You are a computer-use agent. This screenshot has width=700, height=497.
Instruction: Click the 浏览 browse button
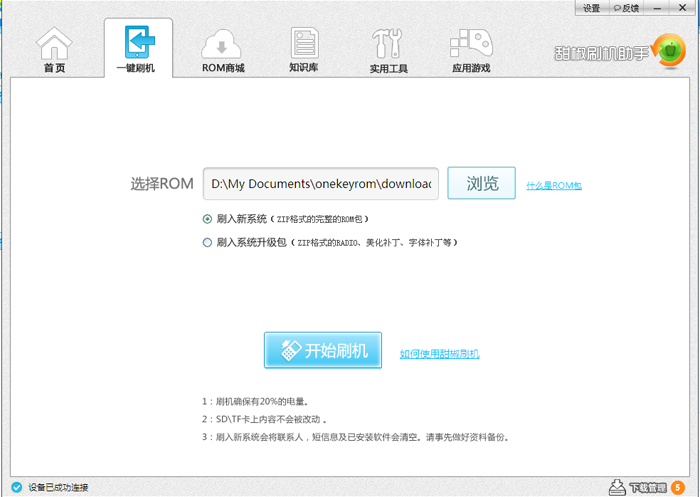pos(481,183)
